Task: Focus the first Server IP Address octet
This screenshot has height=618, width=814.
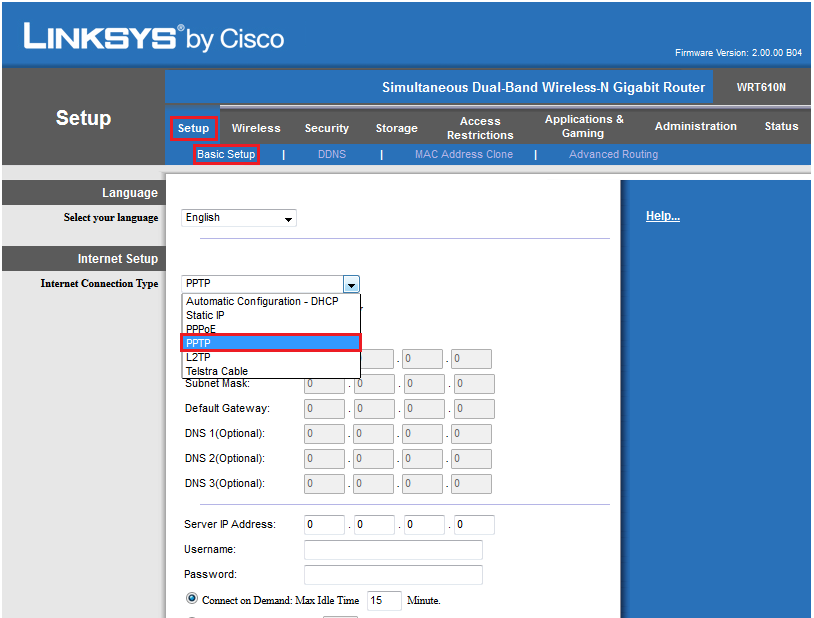Action: tap(324, 525)
